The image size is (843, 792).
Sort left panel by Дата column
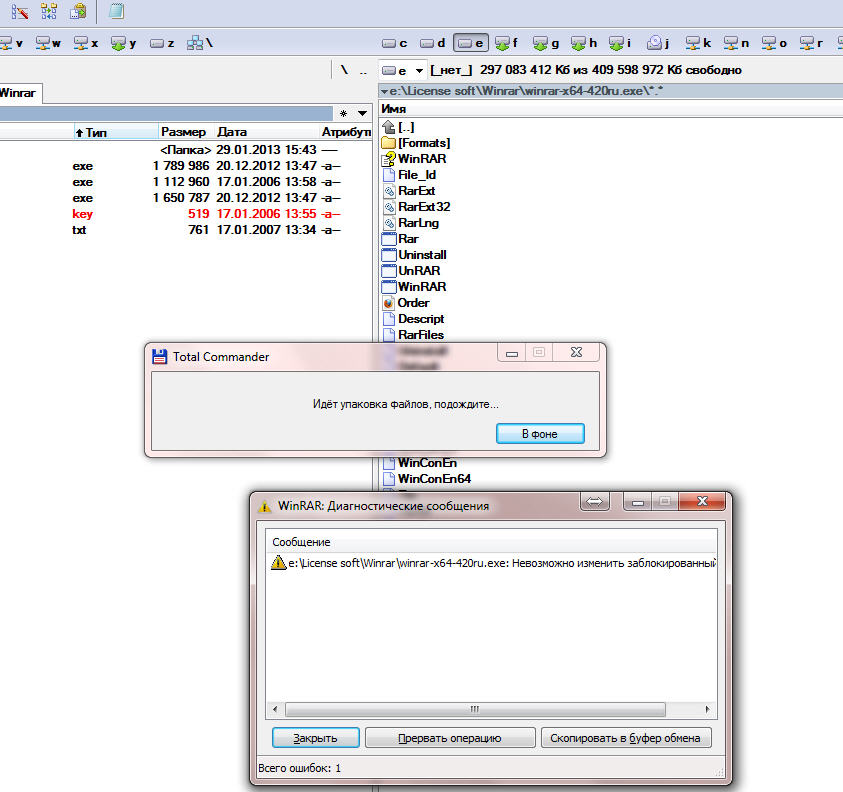[x=267, y=132]
